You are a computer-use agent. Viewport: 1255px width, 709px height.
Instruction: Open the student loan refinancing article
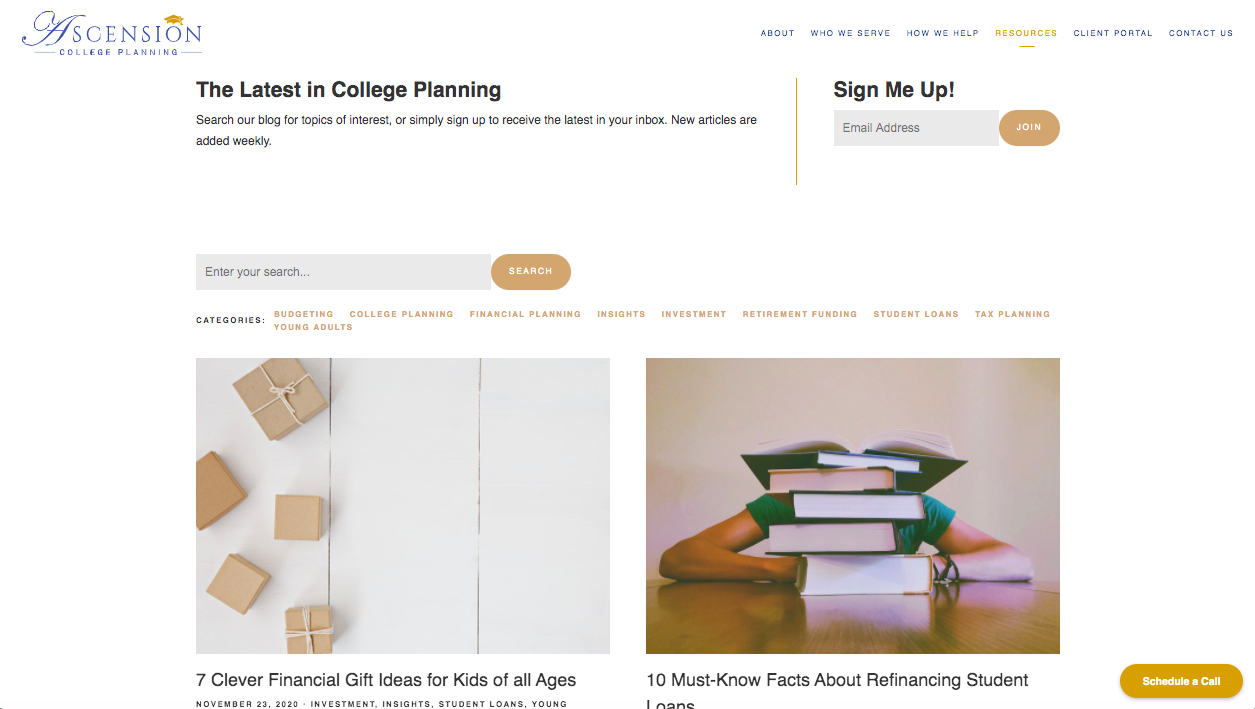click(x=838, y=680)
